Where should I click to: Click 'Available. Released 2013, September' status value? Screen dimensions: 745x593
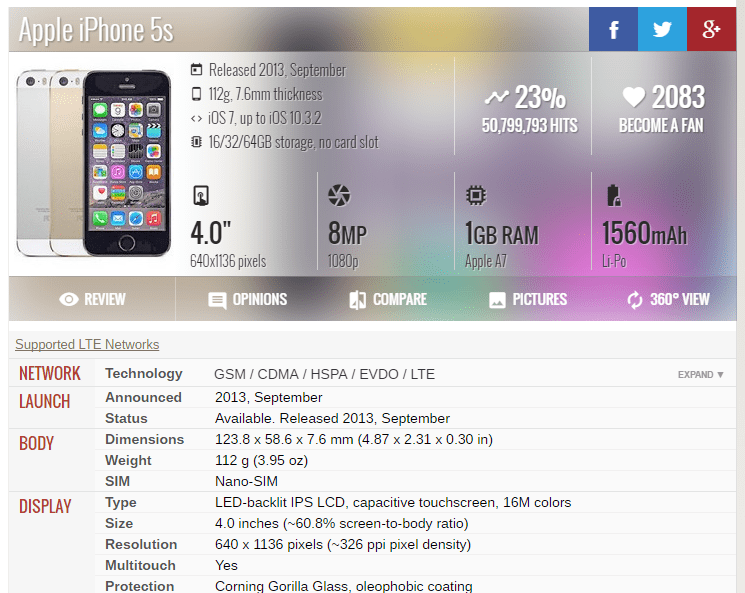[x=332, y=418]
